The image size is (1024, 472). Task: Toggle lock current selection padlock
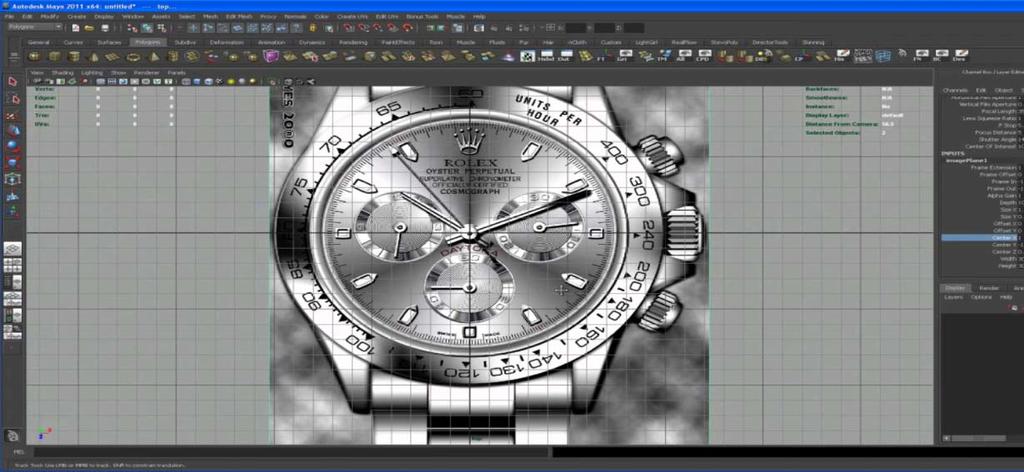pos(312,28)
